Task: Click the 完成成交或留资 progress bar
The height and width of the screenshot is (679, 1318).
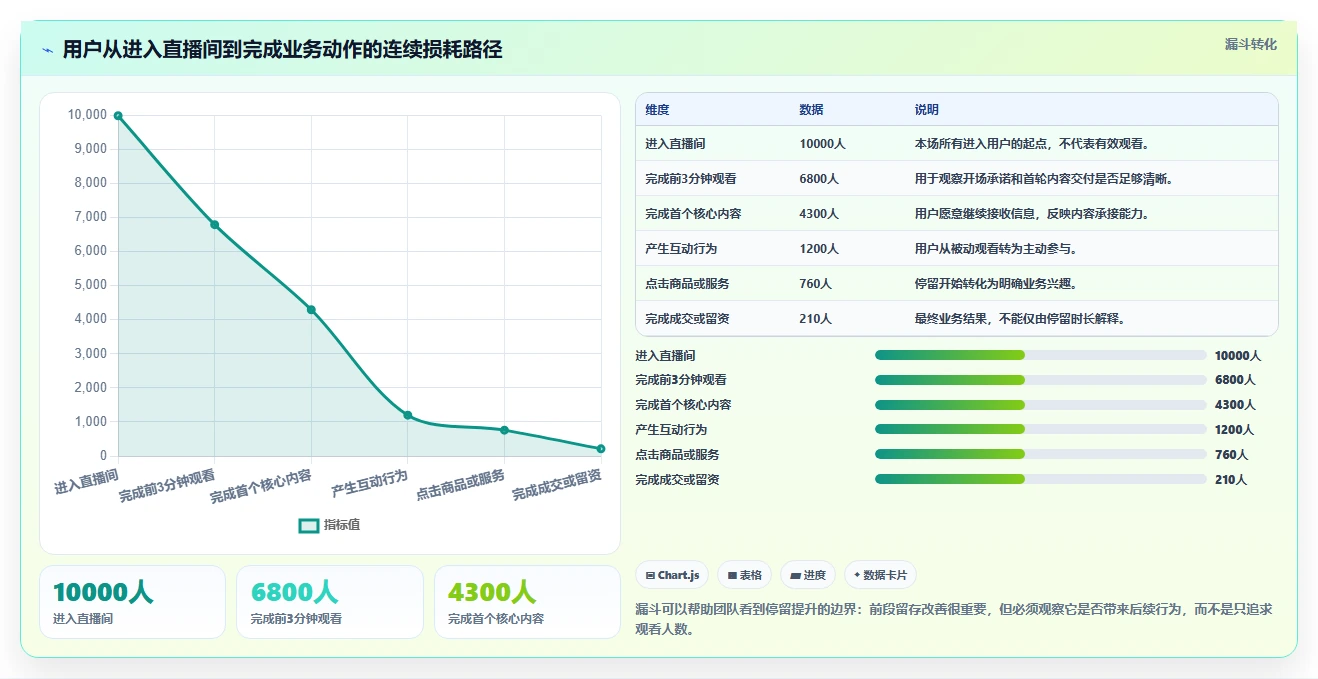Action: [x=1041, y=479]
